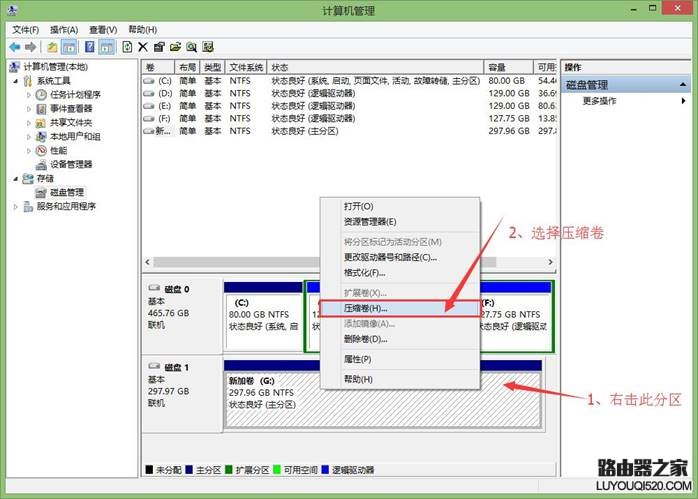
Task: Select the 磁盘管理 icon in the tree
Action: pos(41,192)
